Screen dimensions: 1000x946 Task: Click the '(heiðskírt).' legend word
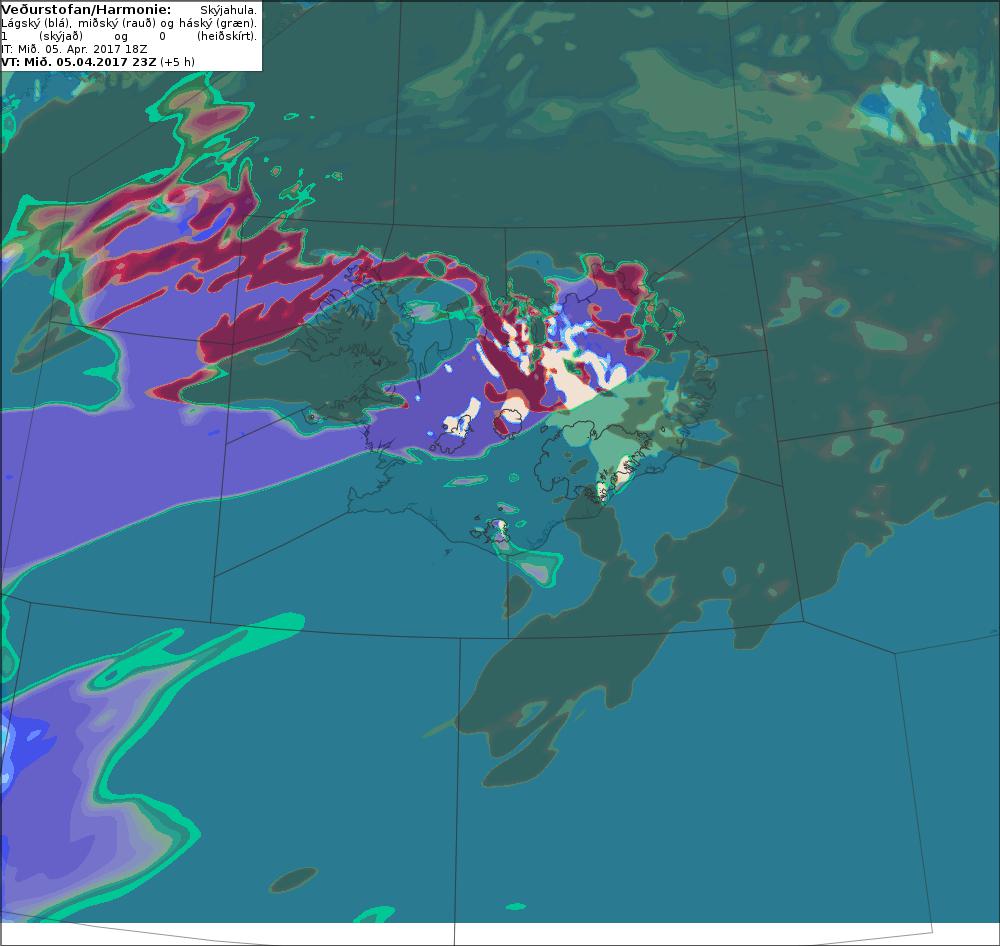click(227, 36)
